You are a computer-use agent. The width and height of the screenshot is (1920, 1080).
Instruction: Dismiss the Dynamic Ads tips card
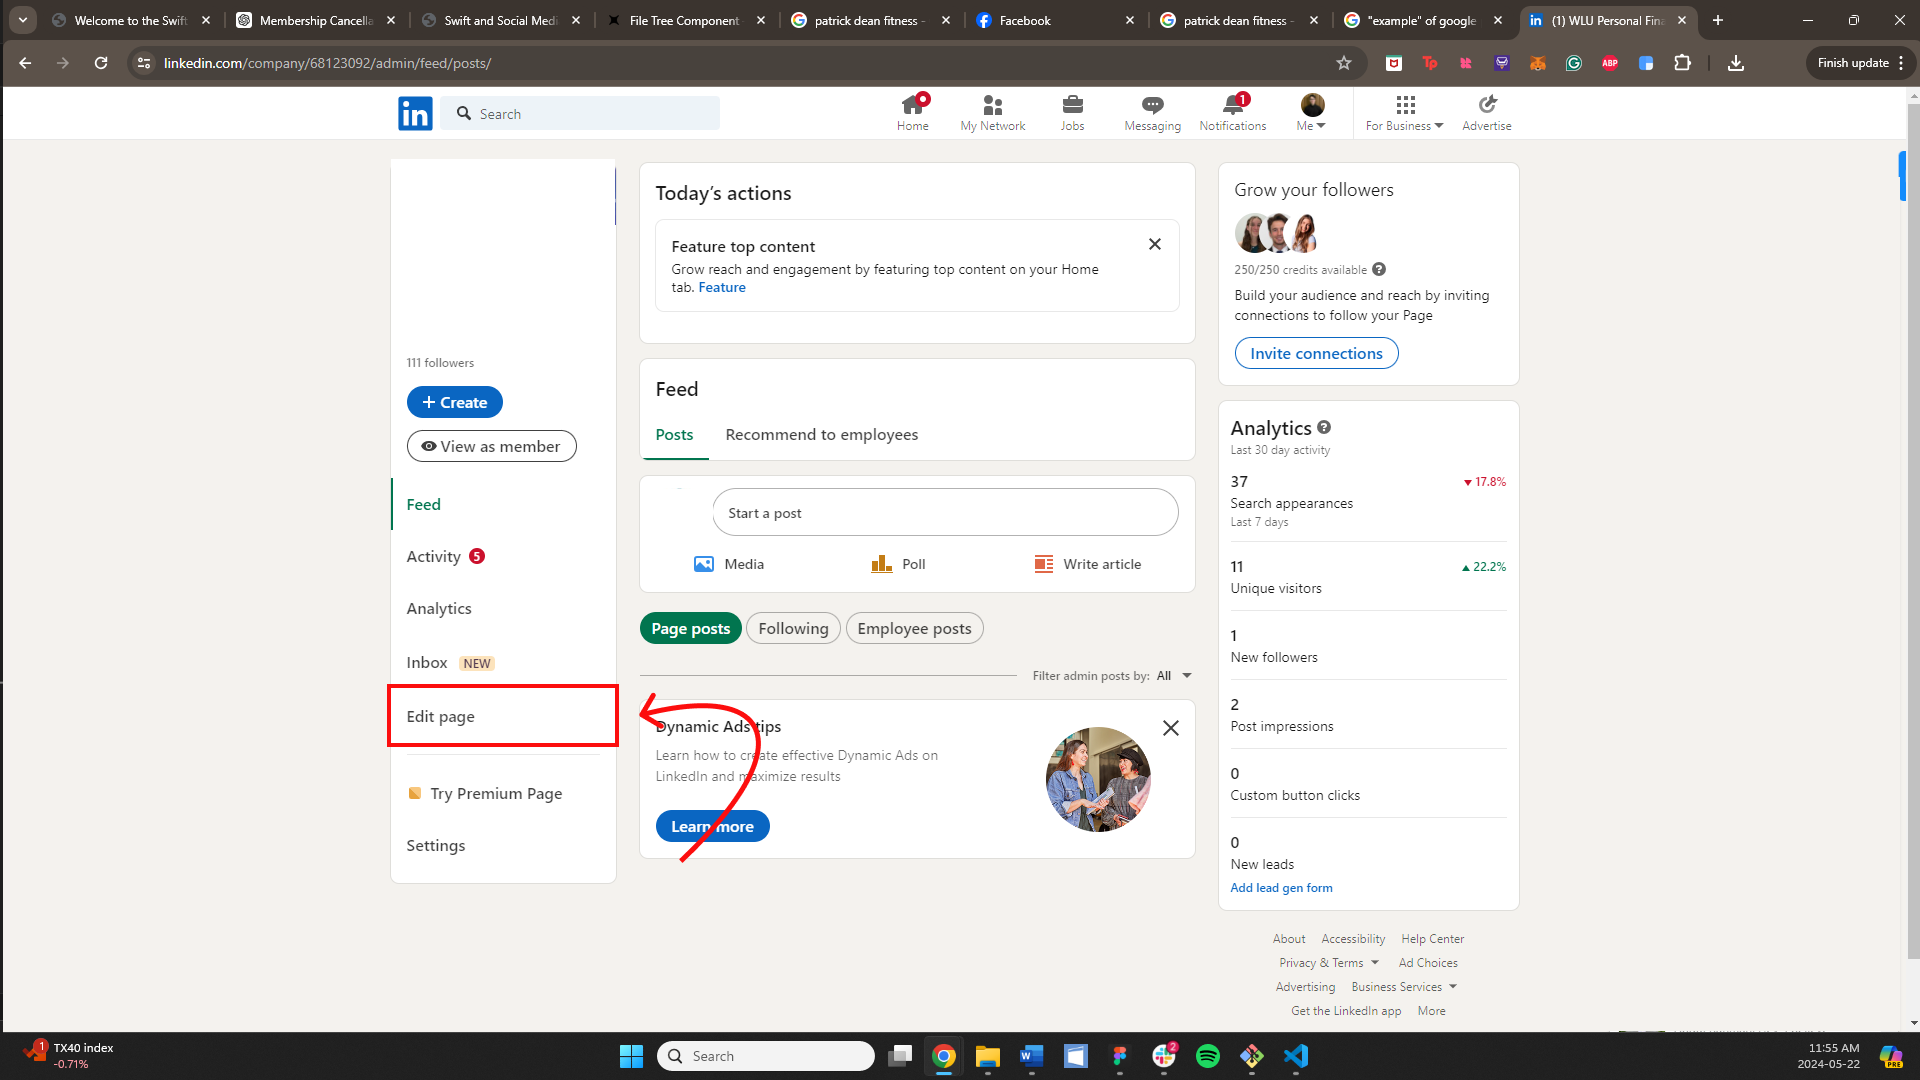(x=1170, y=728)
